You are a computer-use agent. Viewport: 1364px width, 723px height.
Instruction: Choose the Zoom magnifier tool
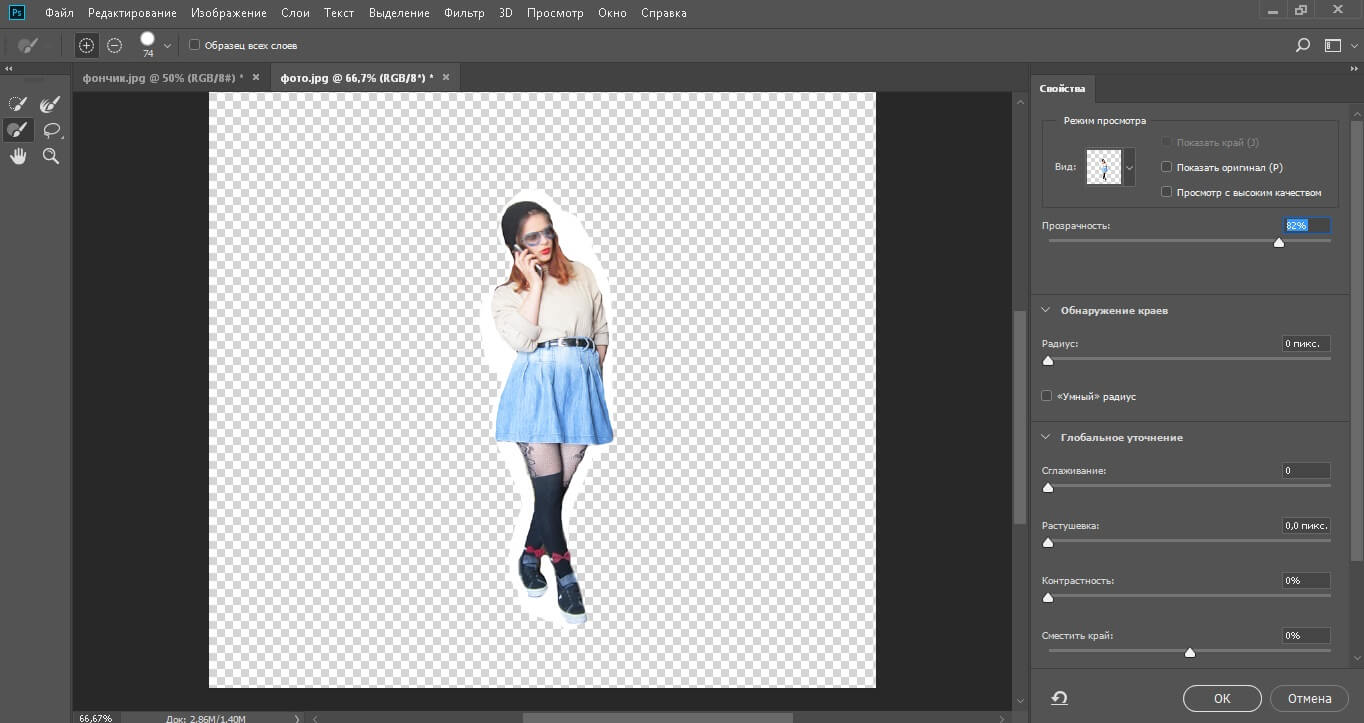[51, 156]
